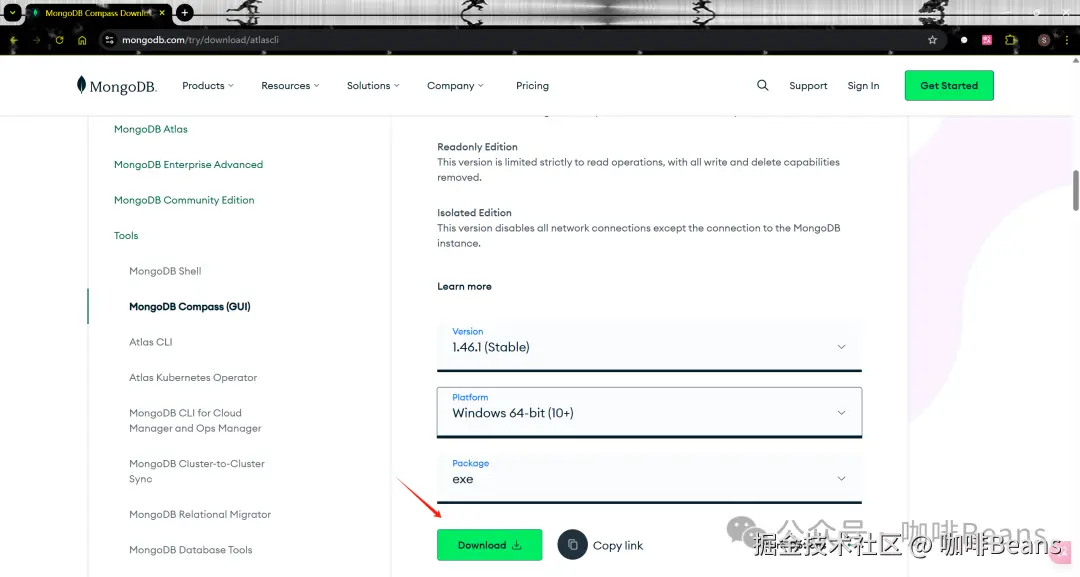Select MongoDB Community Edition in sidebar
Viewport: 1080px width, 577px height.
click(x=184, y=200)
